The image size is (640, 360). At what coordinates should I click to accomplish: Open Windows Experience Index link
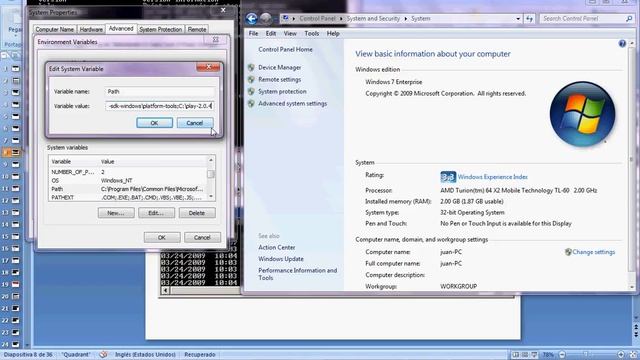493,177
